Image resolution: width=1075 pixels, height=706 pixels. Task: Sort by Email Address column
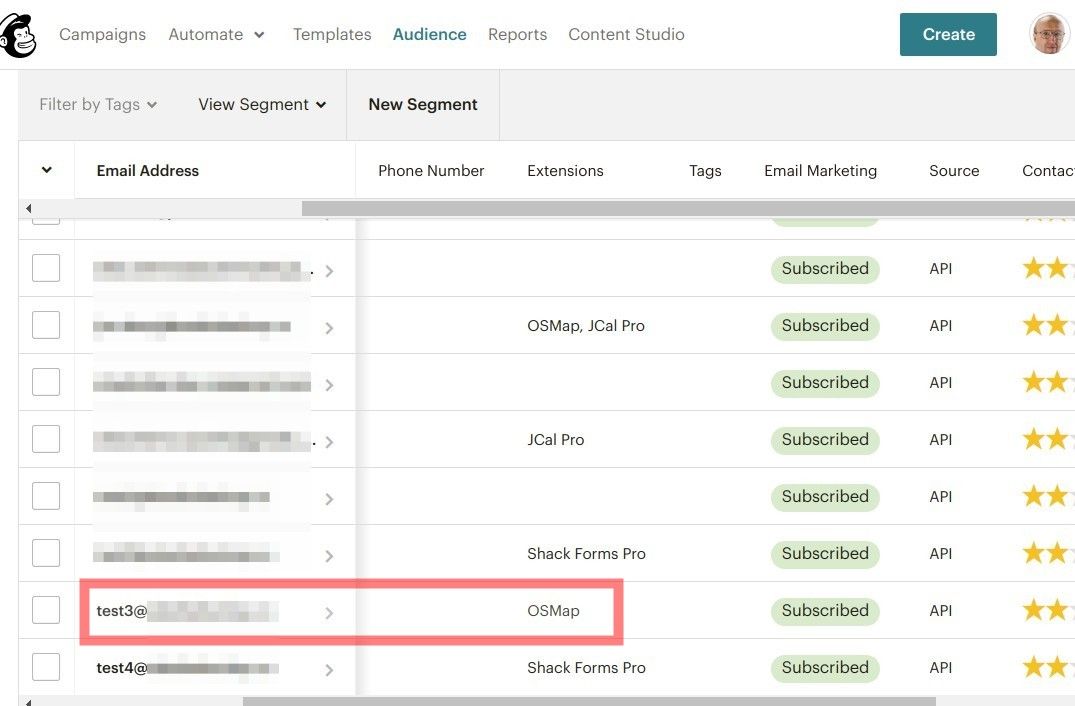(147, 171)
